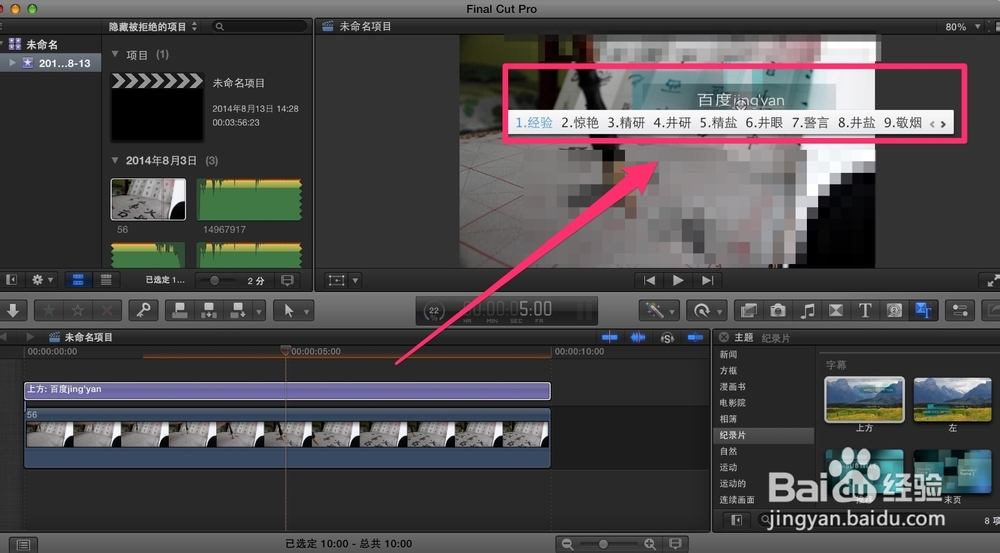Open the magic wand enhancements menu
The height and width of the screenshot is (553, 1000).
659,311
